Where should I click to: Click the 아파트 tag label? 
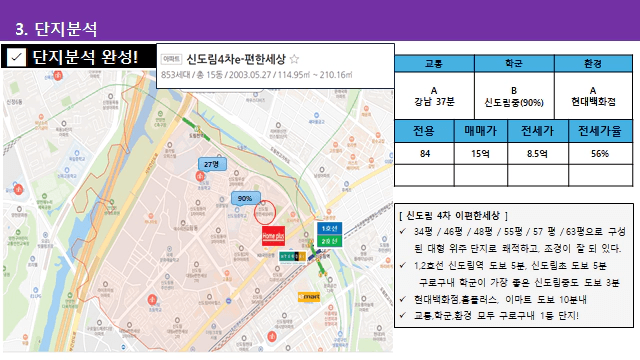click(x=171, y=59)
